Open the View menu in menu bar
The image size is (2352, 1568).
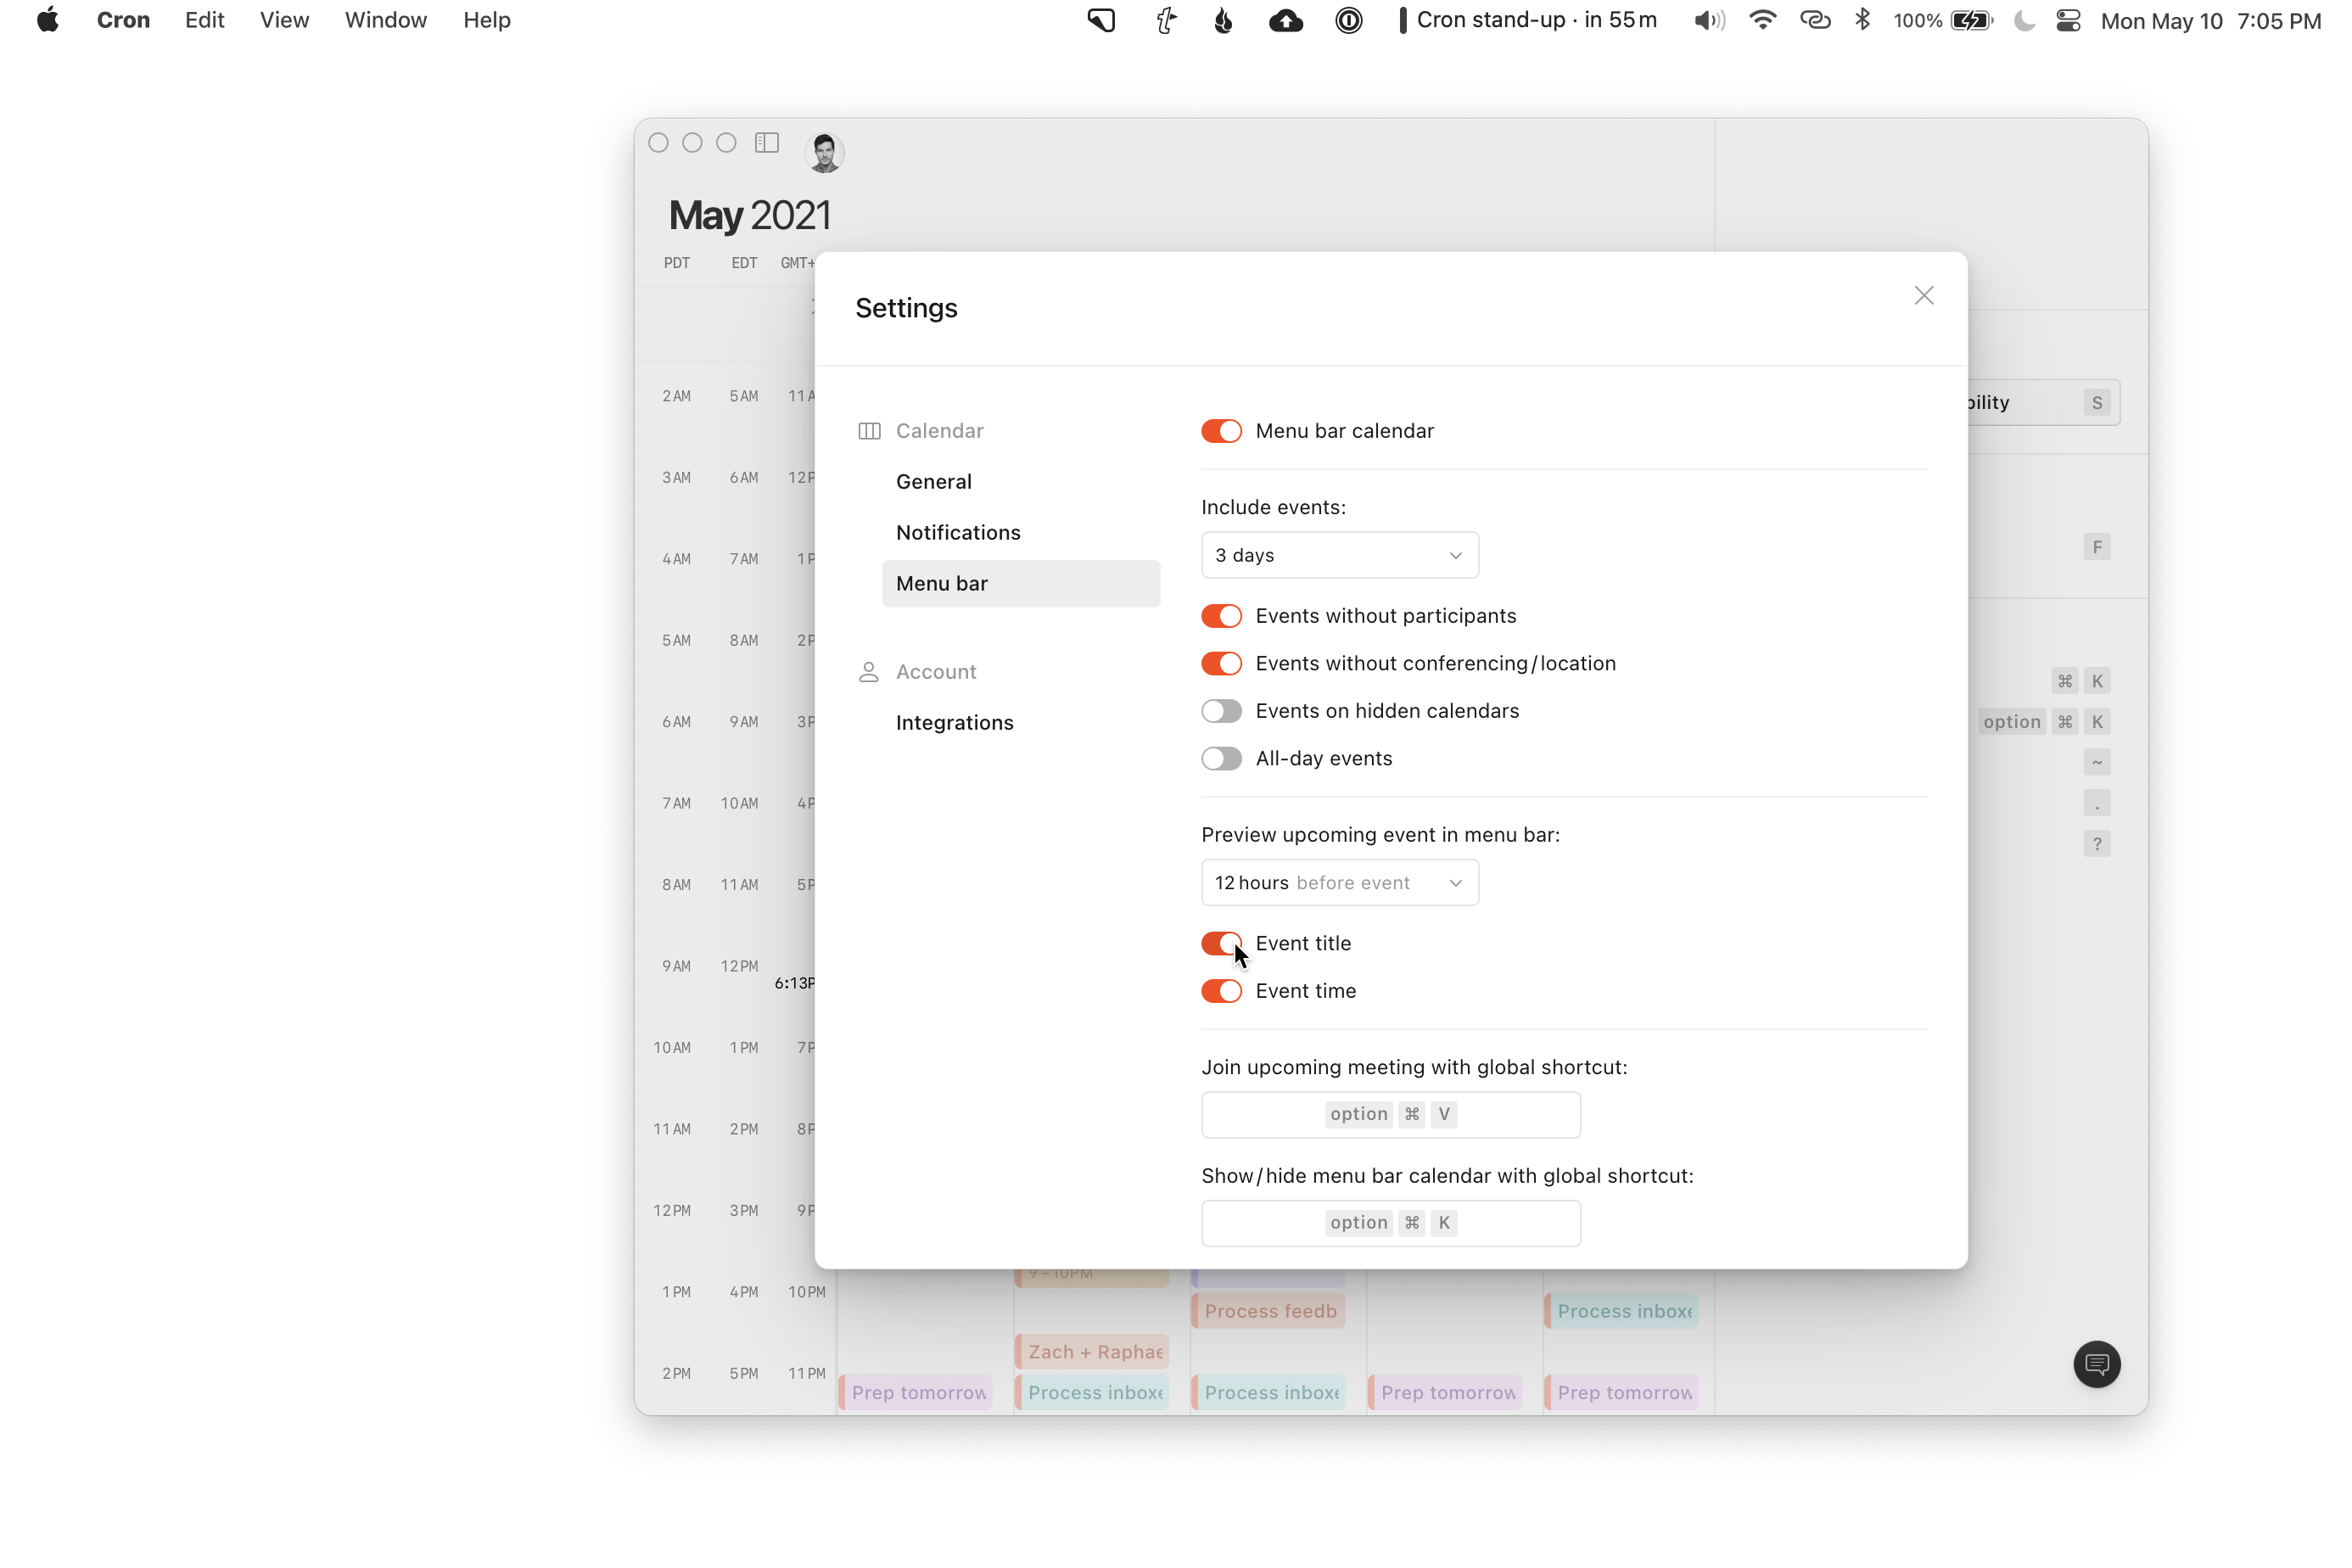click(x=284, y=20)
